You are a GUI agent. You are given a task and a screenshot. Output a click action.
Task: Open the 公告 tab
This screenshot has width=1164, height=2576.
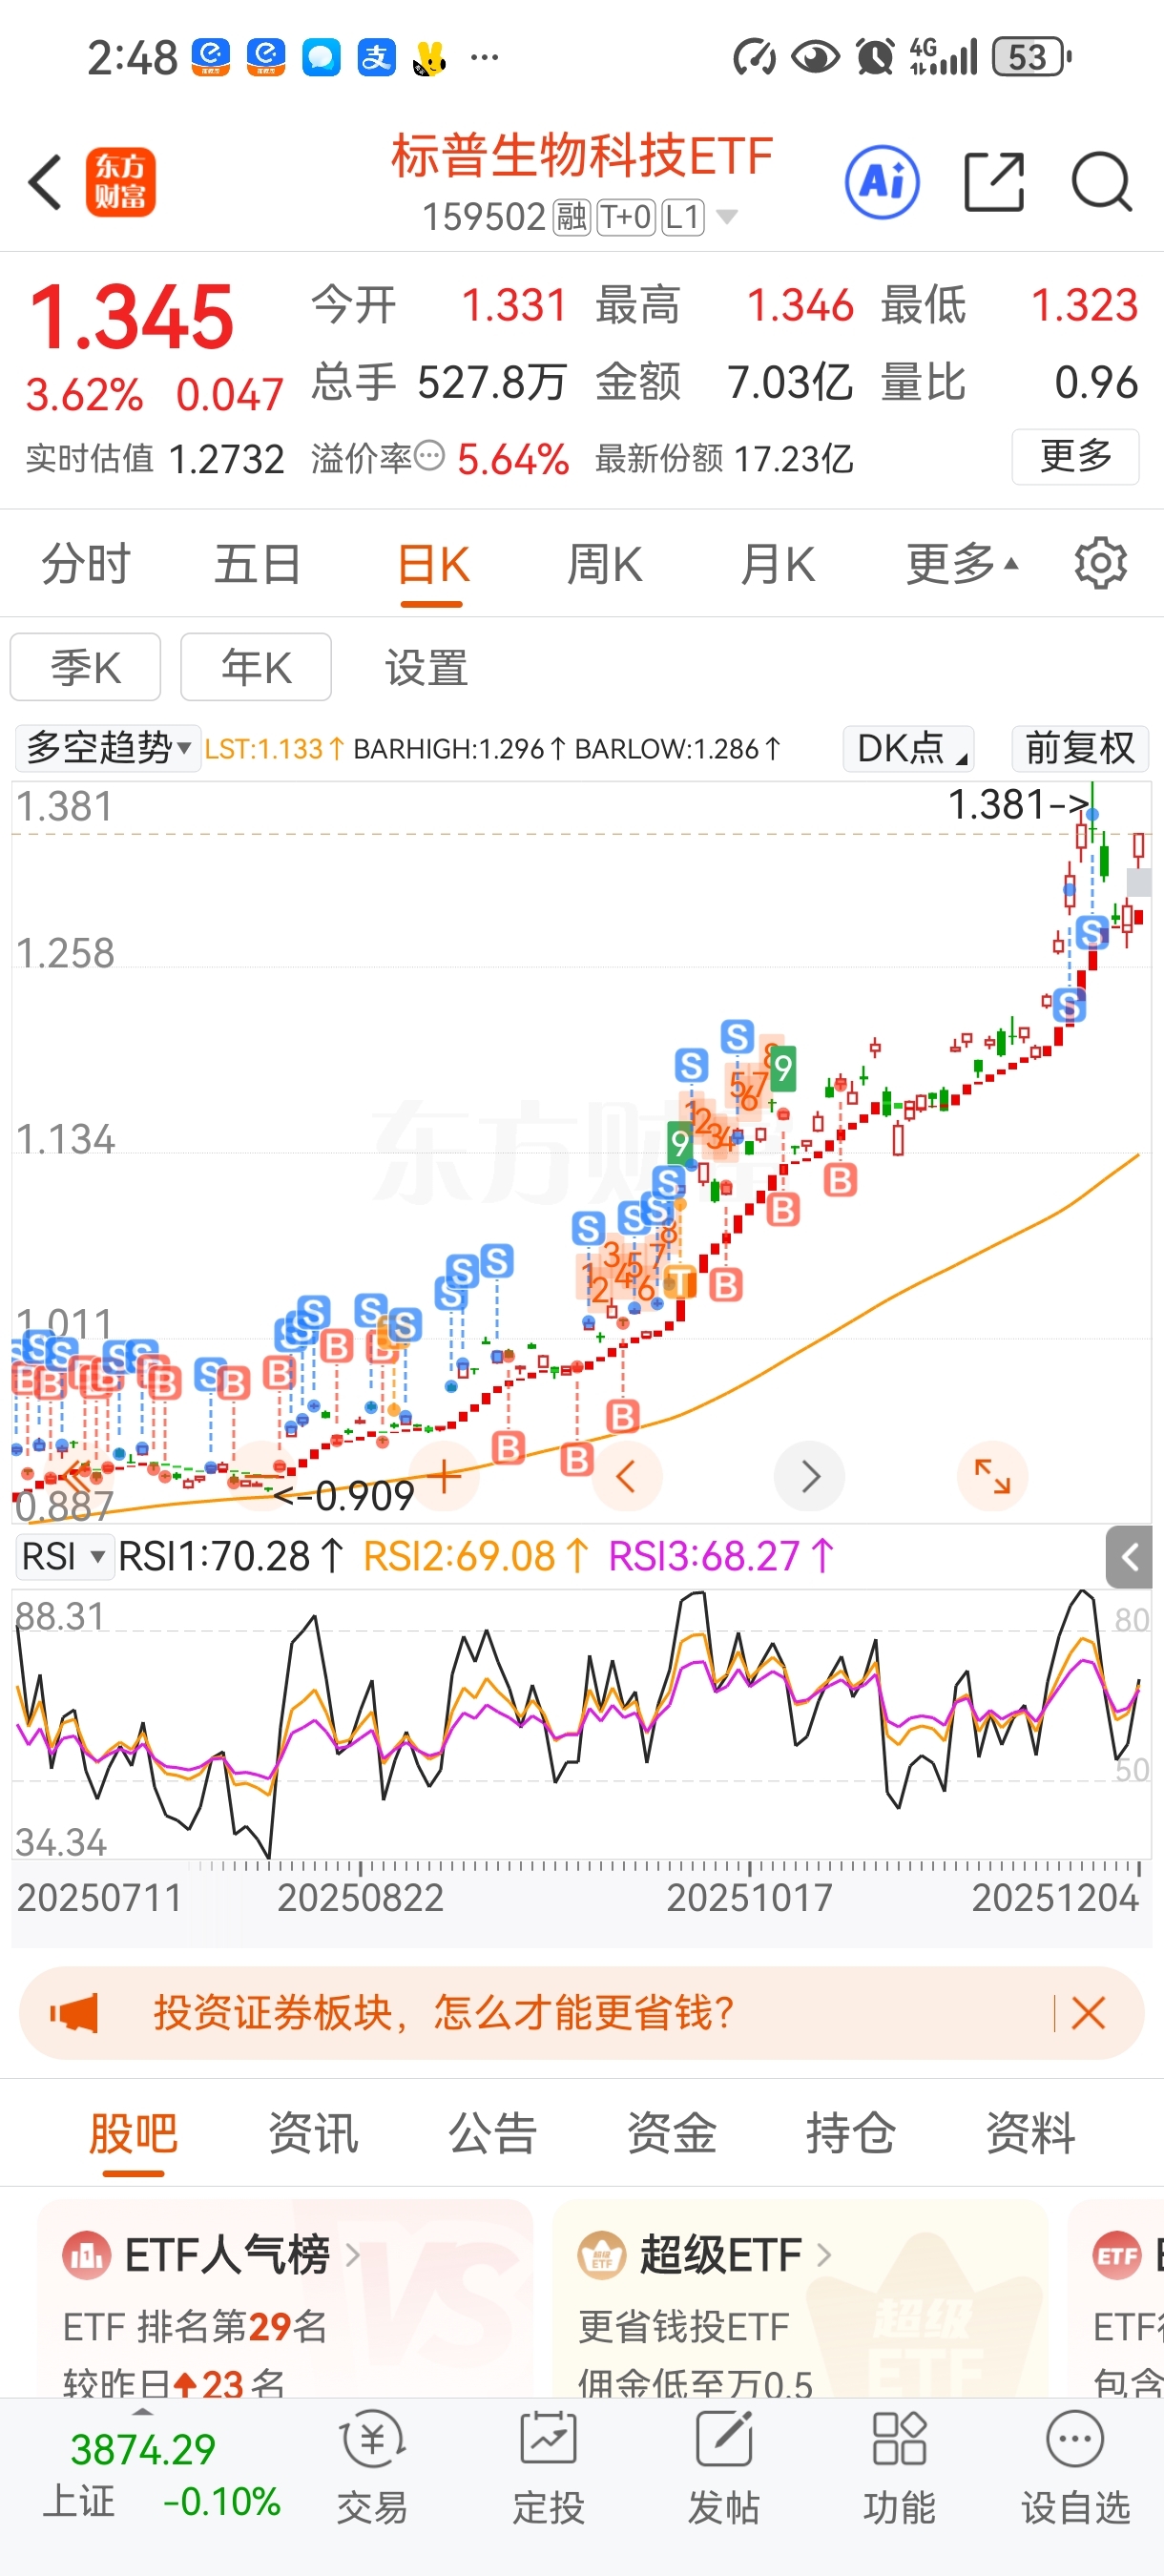click(x=492, y=2132)
